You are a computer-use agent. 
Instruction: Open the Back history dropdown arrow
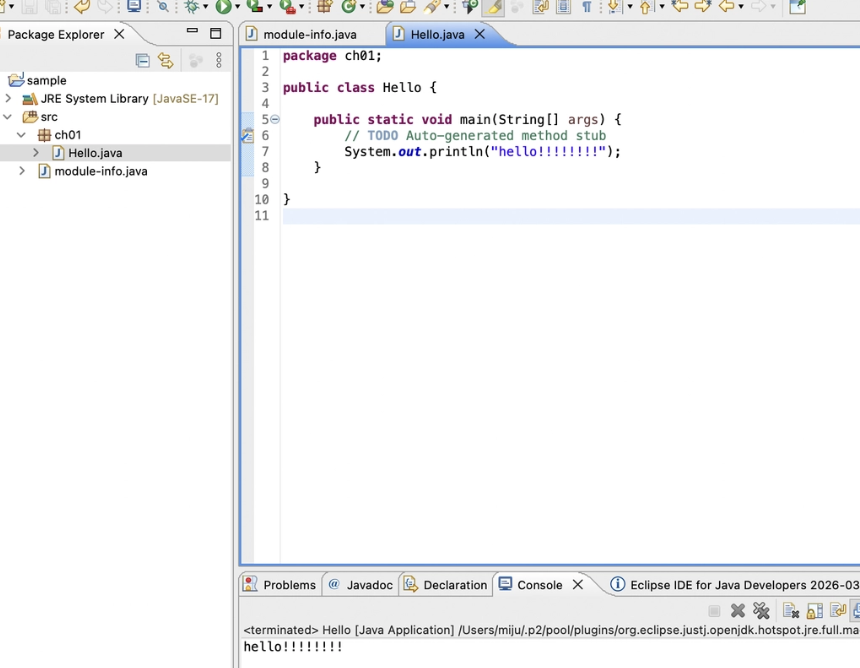741,7
